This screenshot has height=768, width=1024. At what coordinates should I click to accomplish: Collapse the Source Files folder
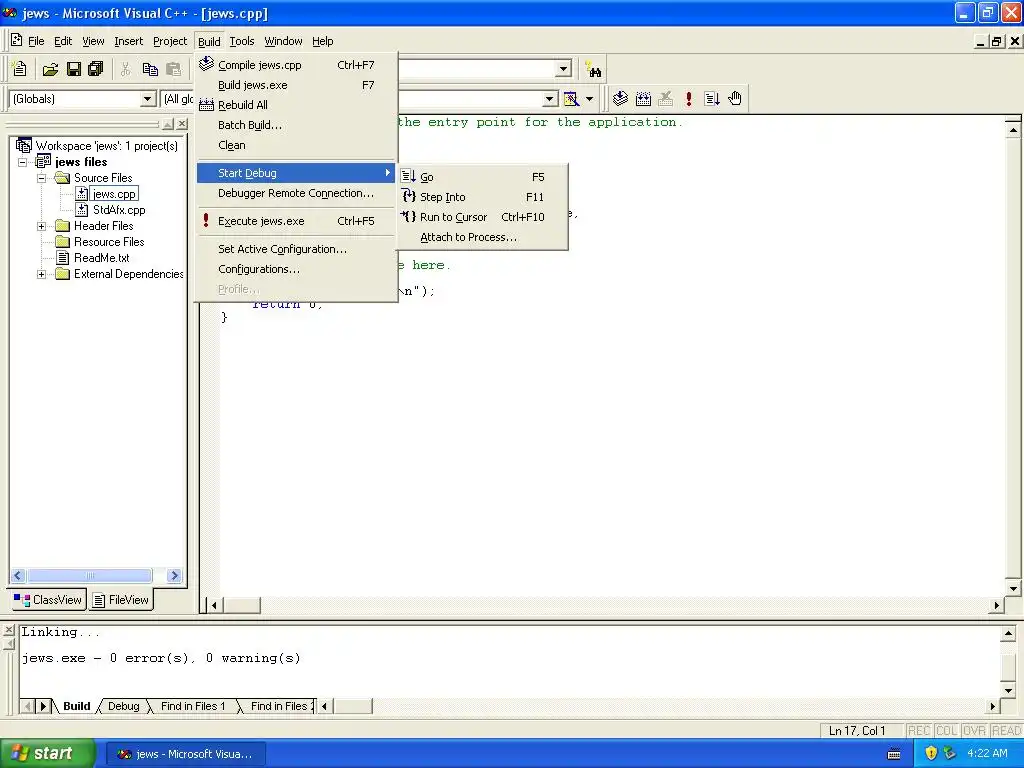pyautogui.click(x=41, y=178)
